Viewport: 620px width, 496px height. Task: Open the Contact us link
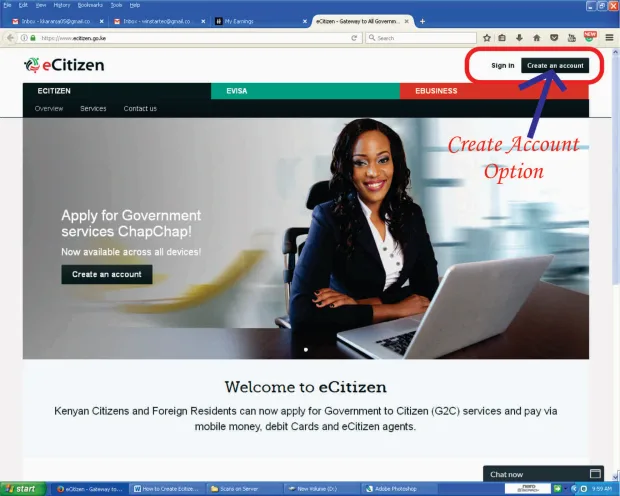140,108
